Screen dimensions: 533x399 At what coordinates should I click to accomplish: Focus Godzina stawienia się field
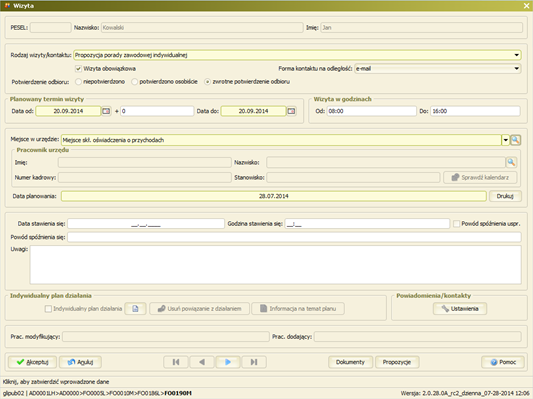367,224
